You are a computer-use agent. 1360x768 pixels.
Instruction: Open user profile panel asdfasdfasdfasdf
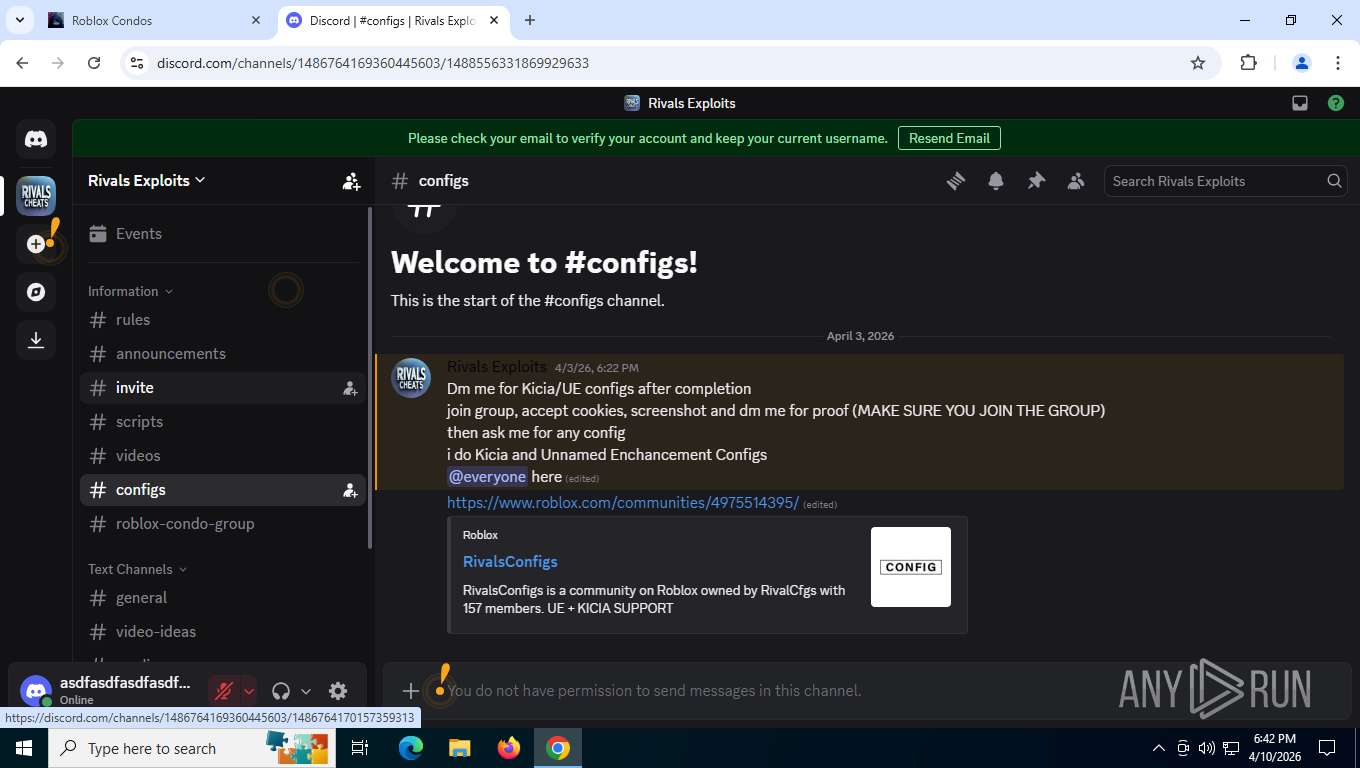106,691
